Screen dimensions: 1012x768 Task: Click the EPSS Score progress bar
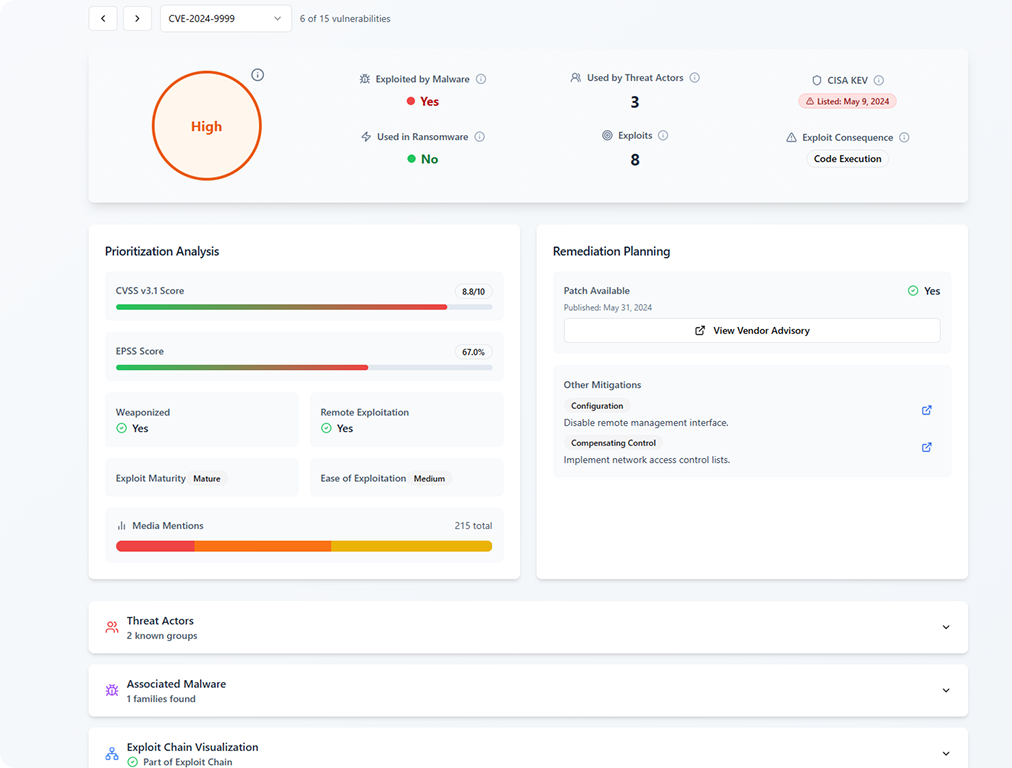point(300,367)
